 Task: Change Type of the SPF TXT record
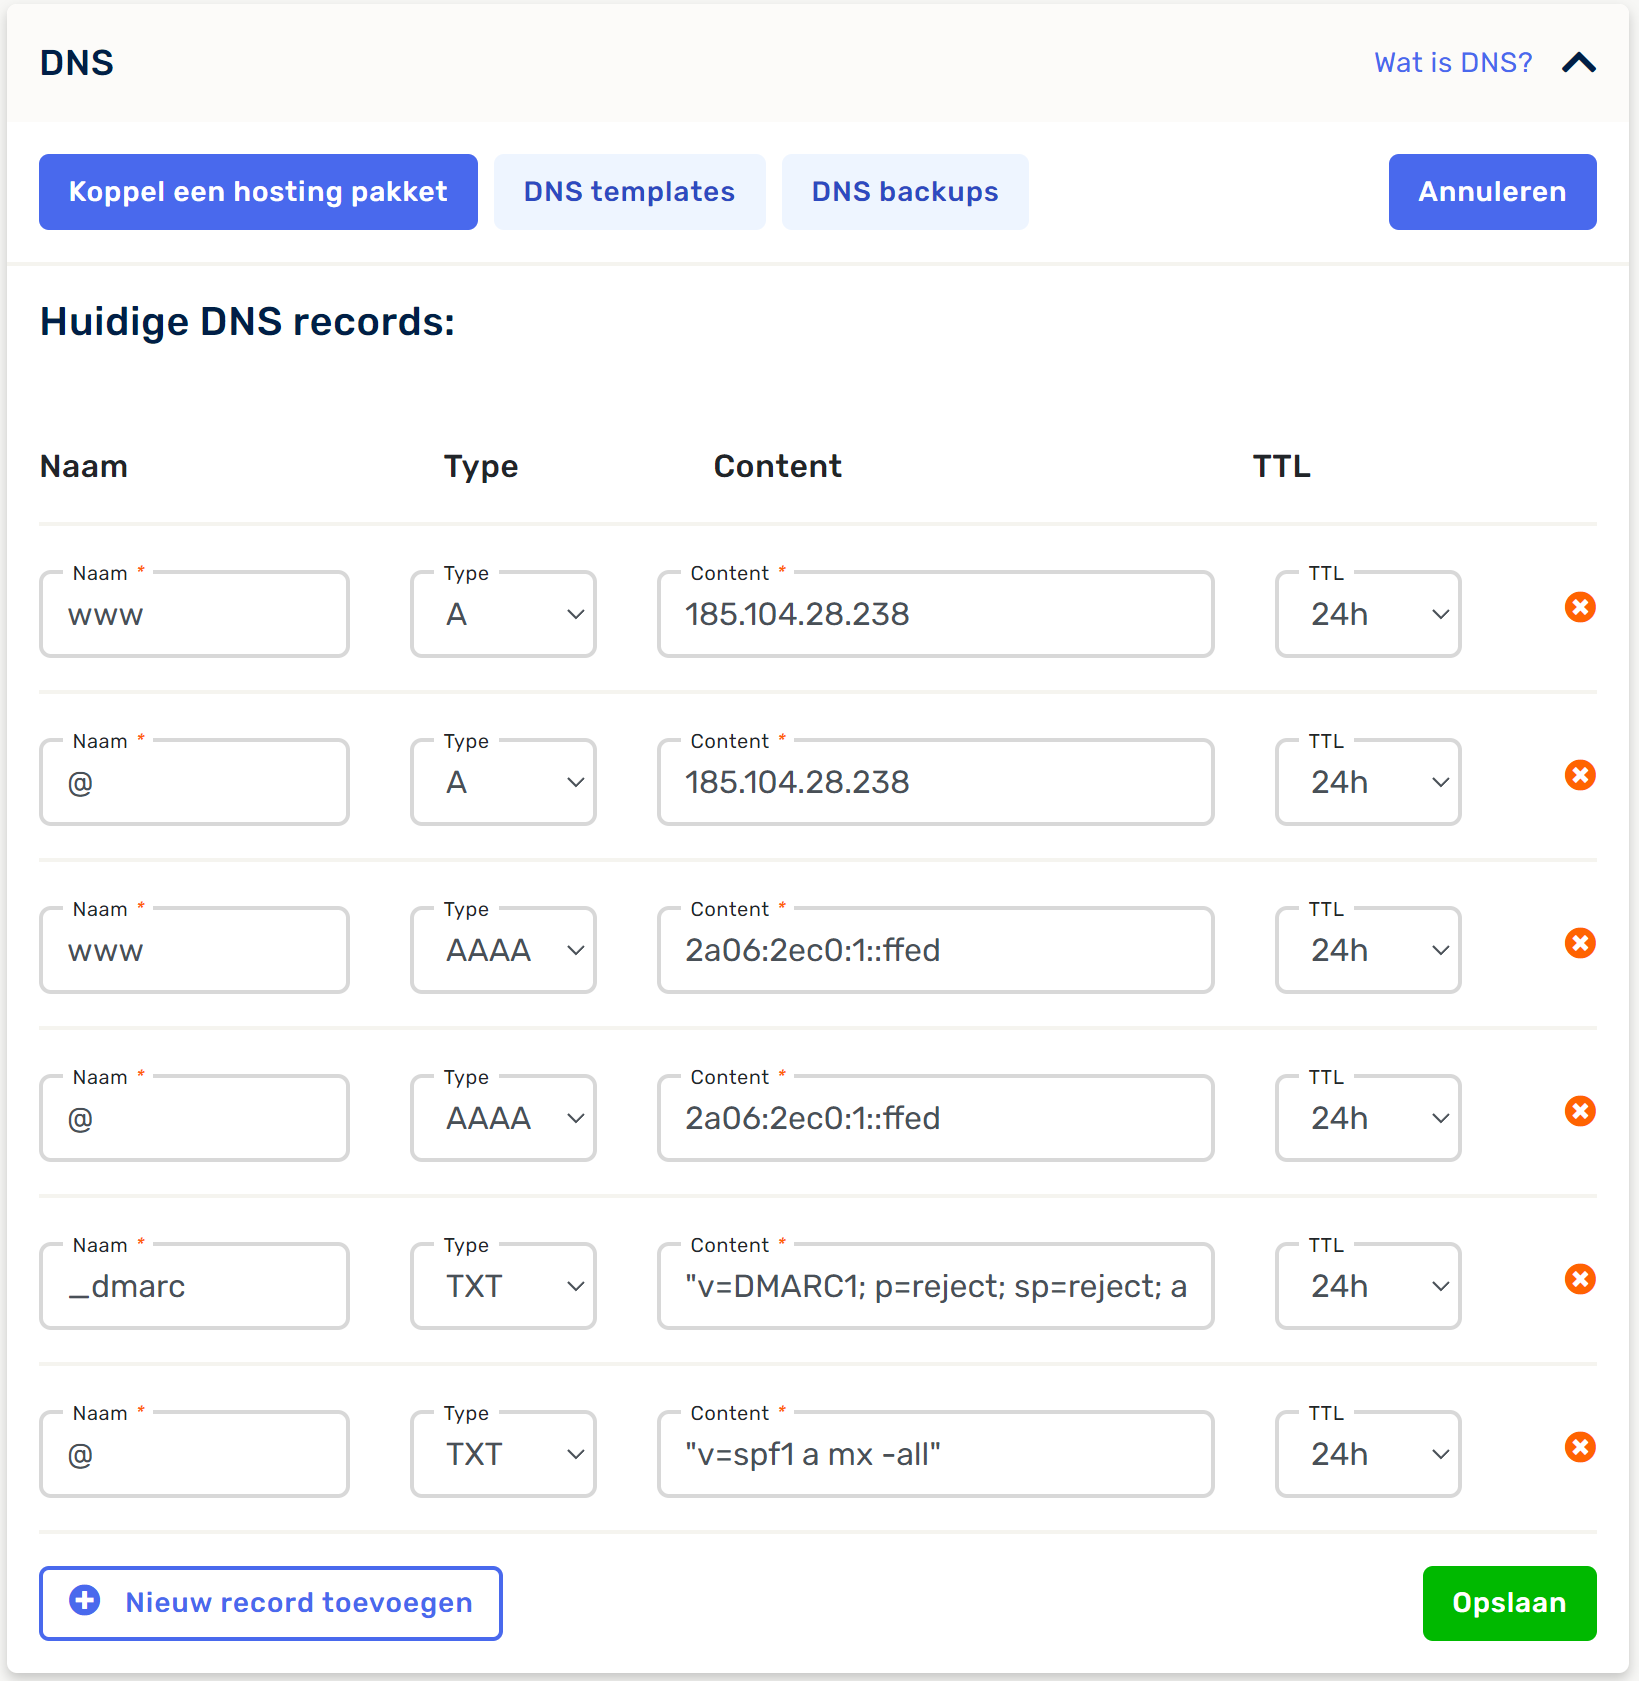click(x=503, y=1454)
